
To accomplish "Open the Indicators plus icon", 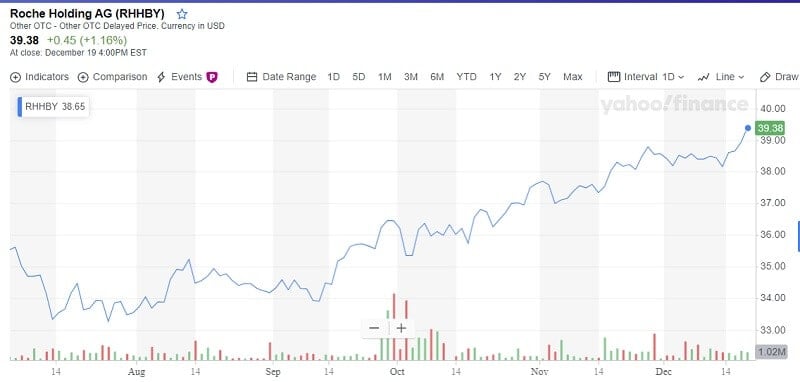I will (x=15, y=77).
